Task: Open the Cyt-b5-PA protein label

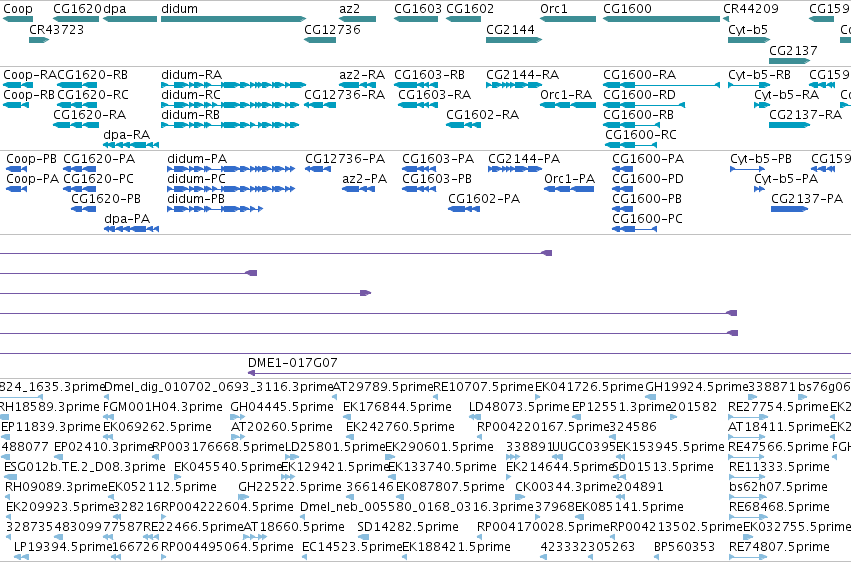Action: click(786, 179)
